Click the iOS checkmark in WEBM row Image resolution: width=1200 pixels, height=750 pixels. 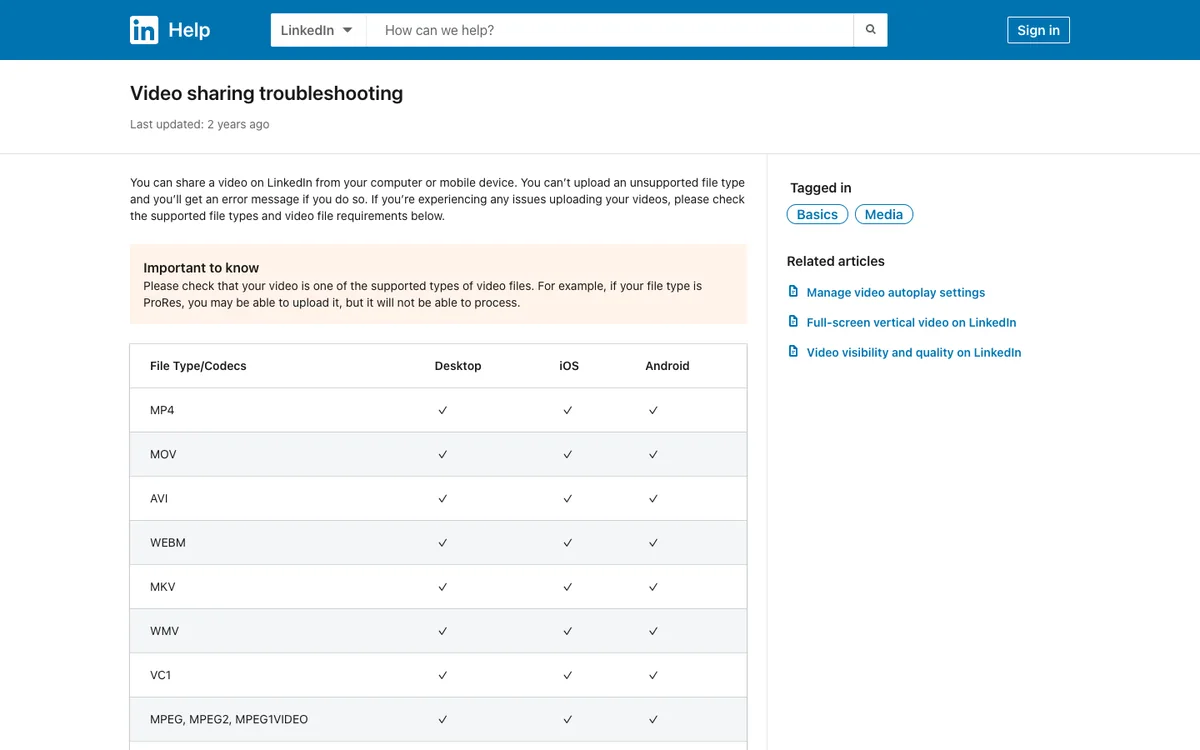567,542
